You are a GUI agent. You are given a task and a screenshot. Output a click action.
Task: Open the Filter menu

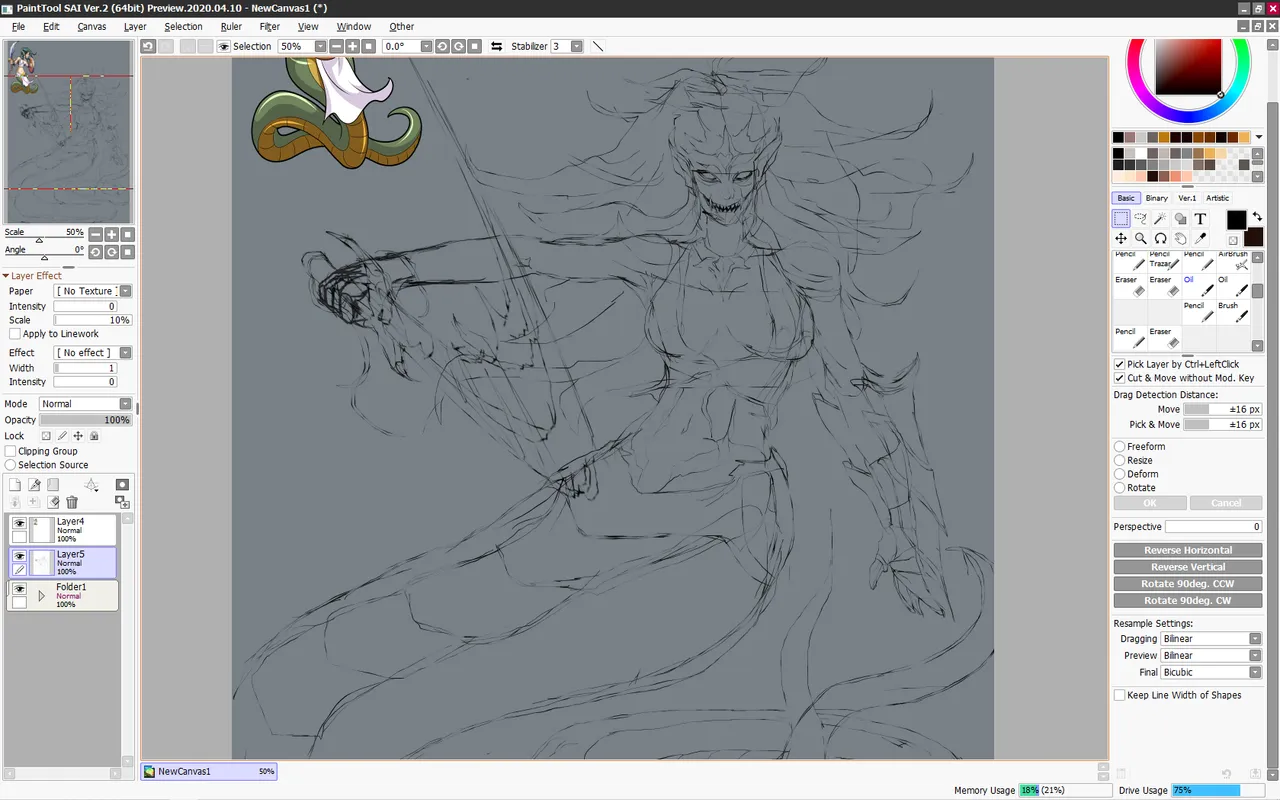coord(270,27)
